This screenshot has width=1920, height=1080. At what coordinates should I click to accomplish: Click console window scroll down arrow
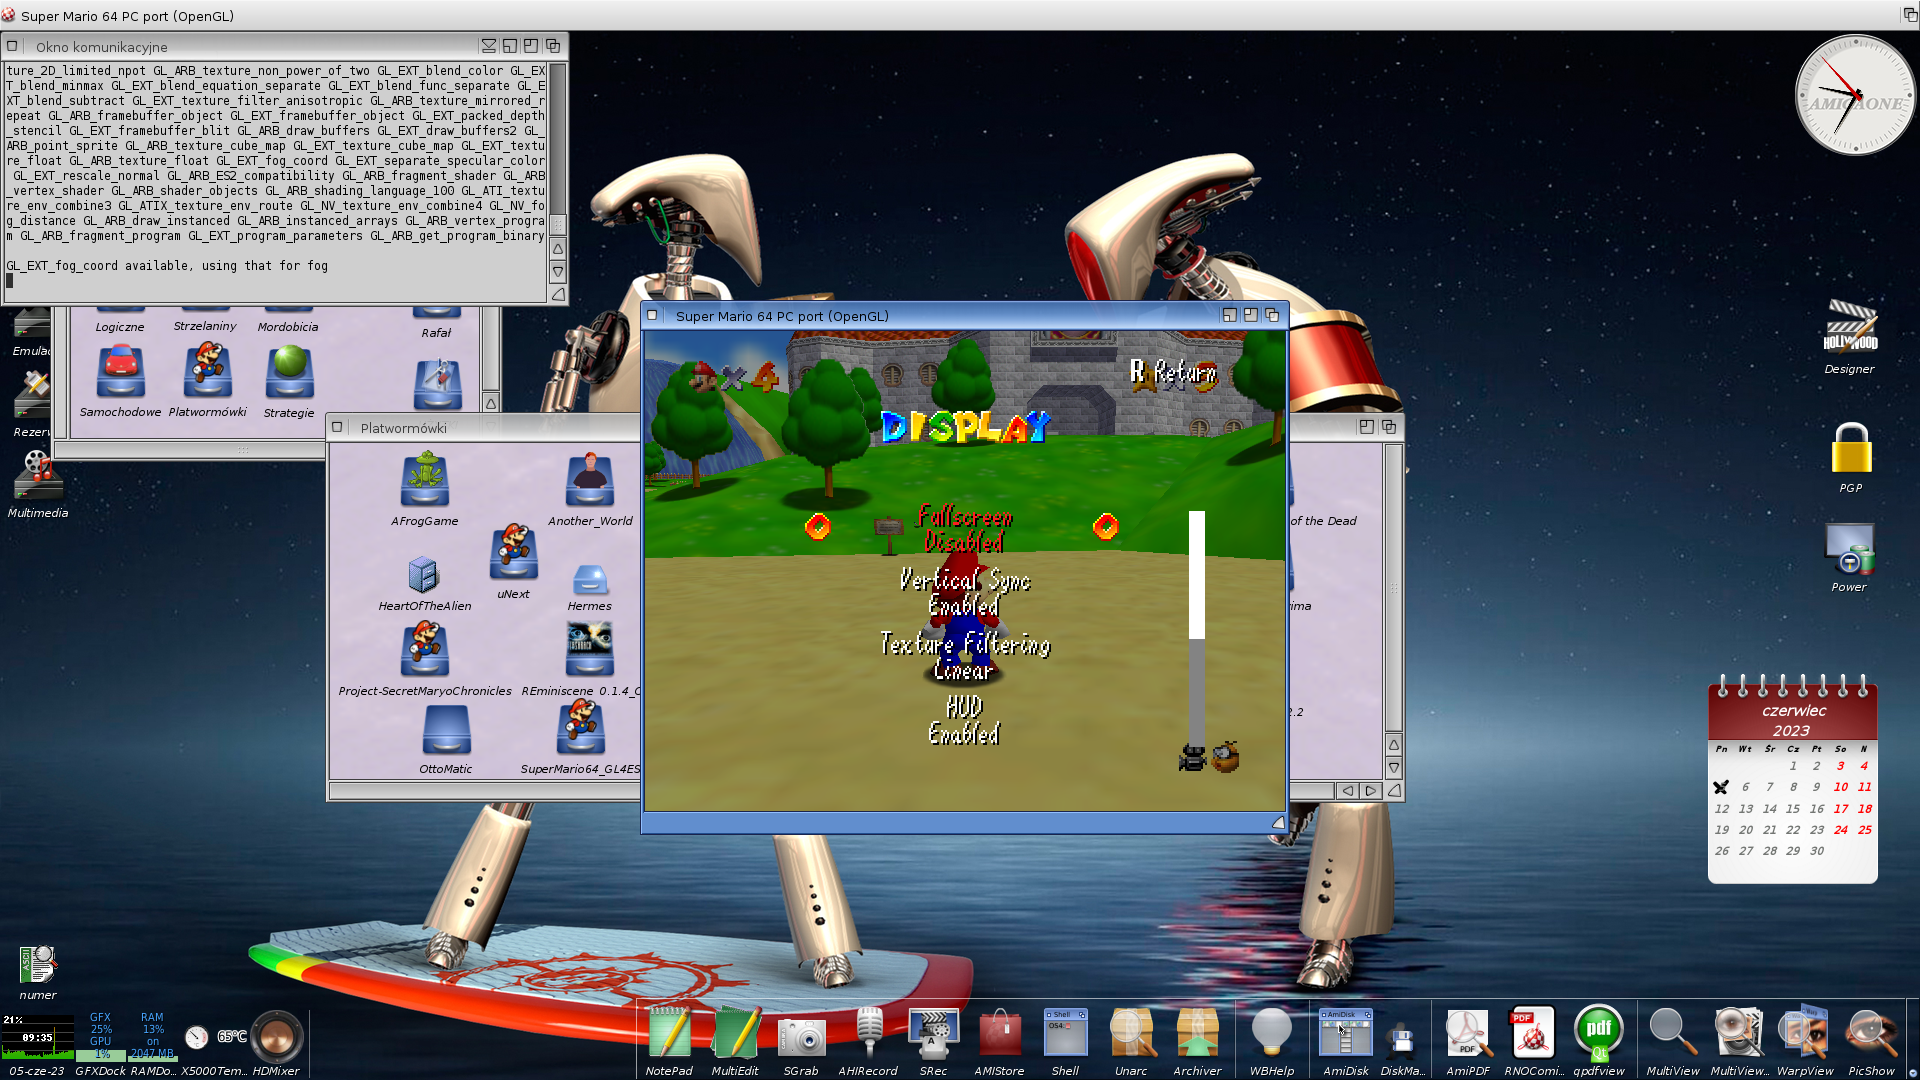[x=558, y=271]
